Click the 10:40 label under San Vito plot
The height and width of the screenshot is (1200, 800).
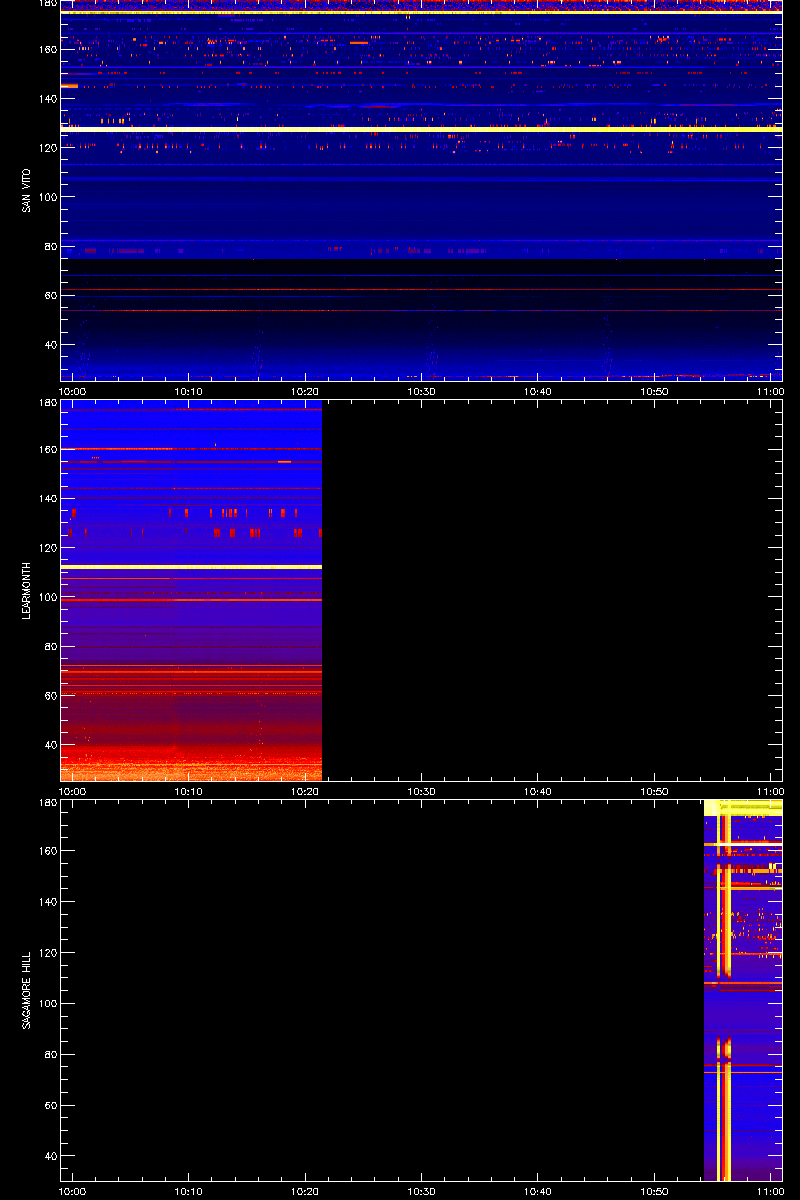(538, 392)
